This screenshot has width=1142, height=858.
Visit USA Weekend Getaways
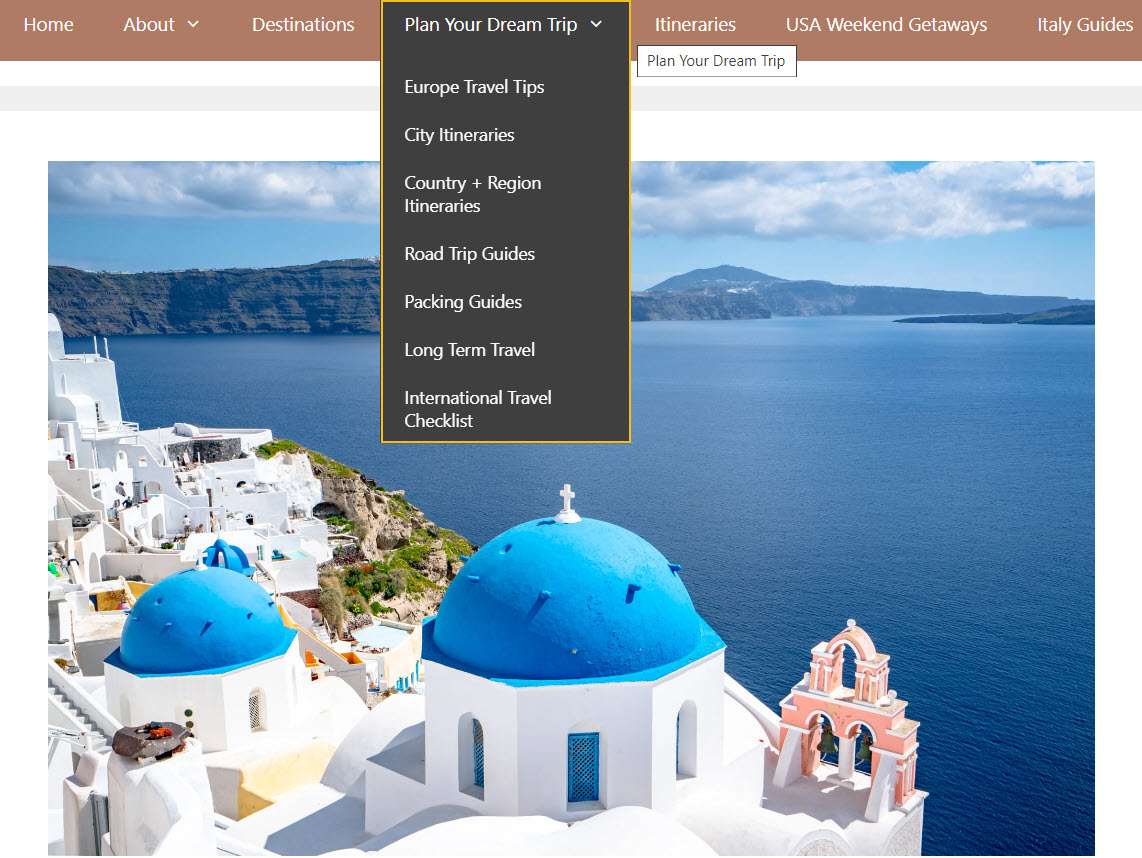(x=886, y=24)
